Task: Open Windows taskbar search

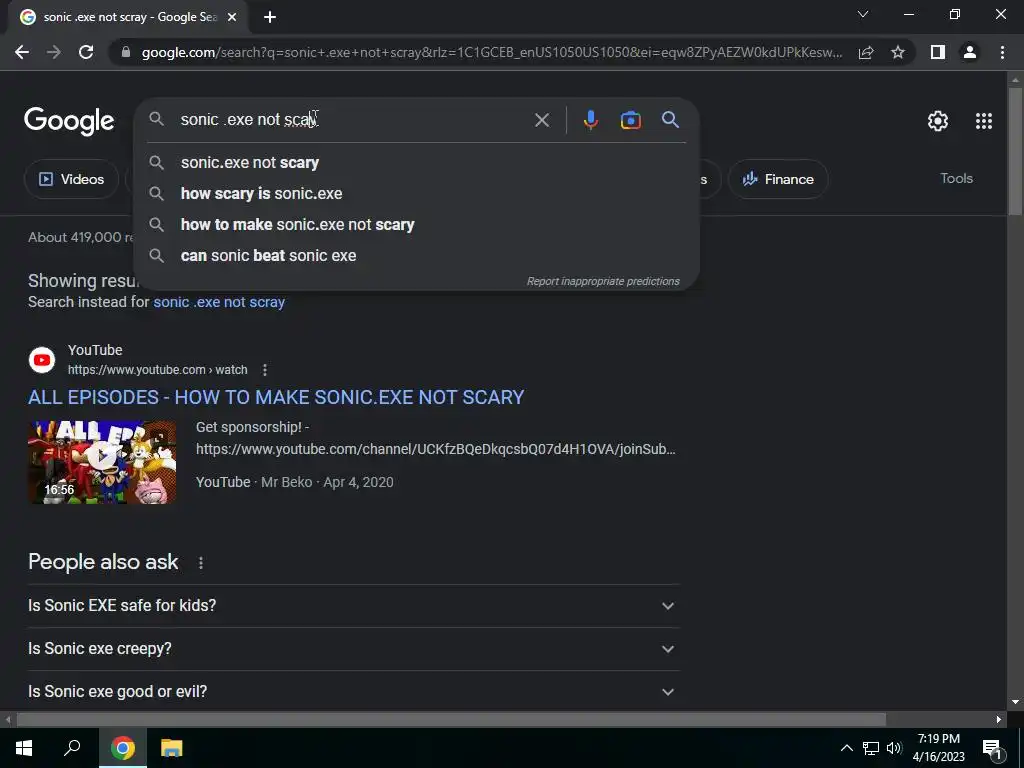Action: pyautogui.click(x=72, y=748)
